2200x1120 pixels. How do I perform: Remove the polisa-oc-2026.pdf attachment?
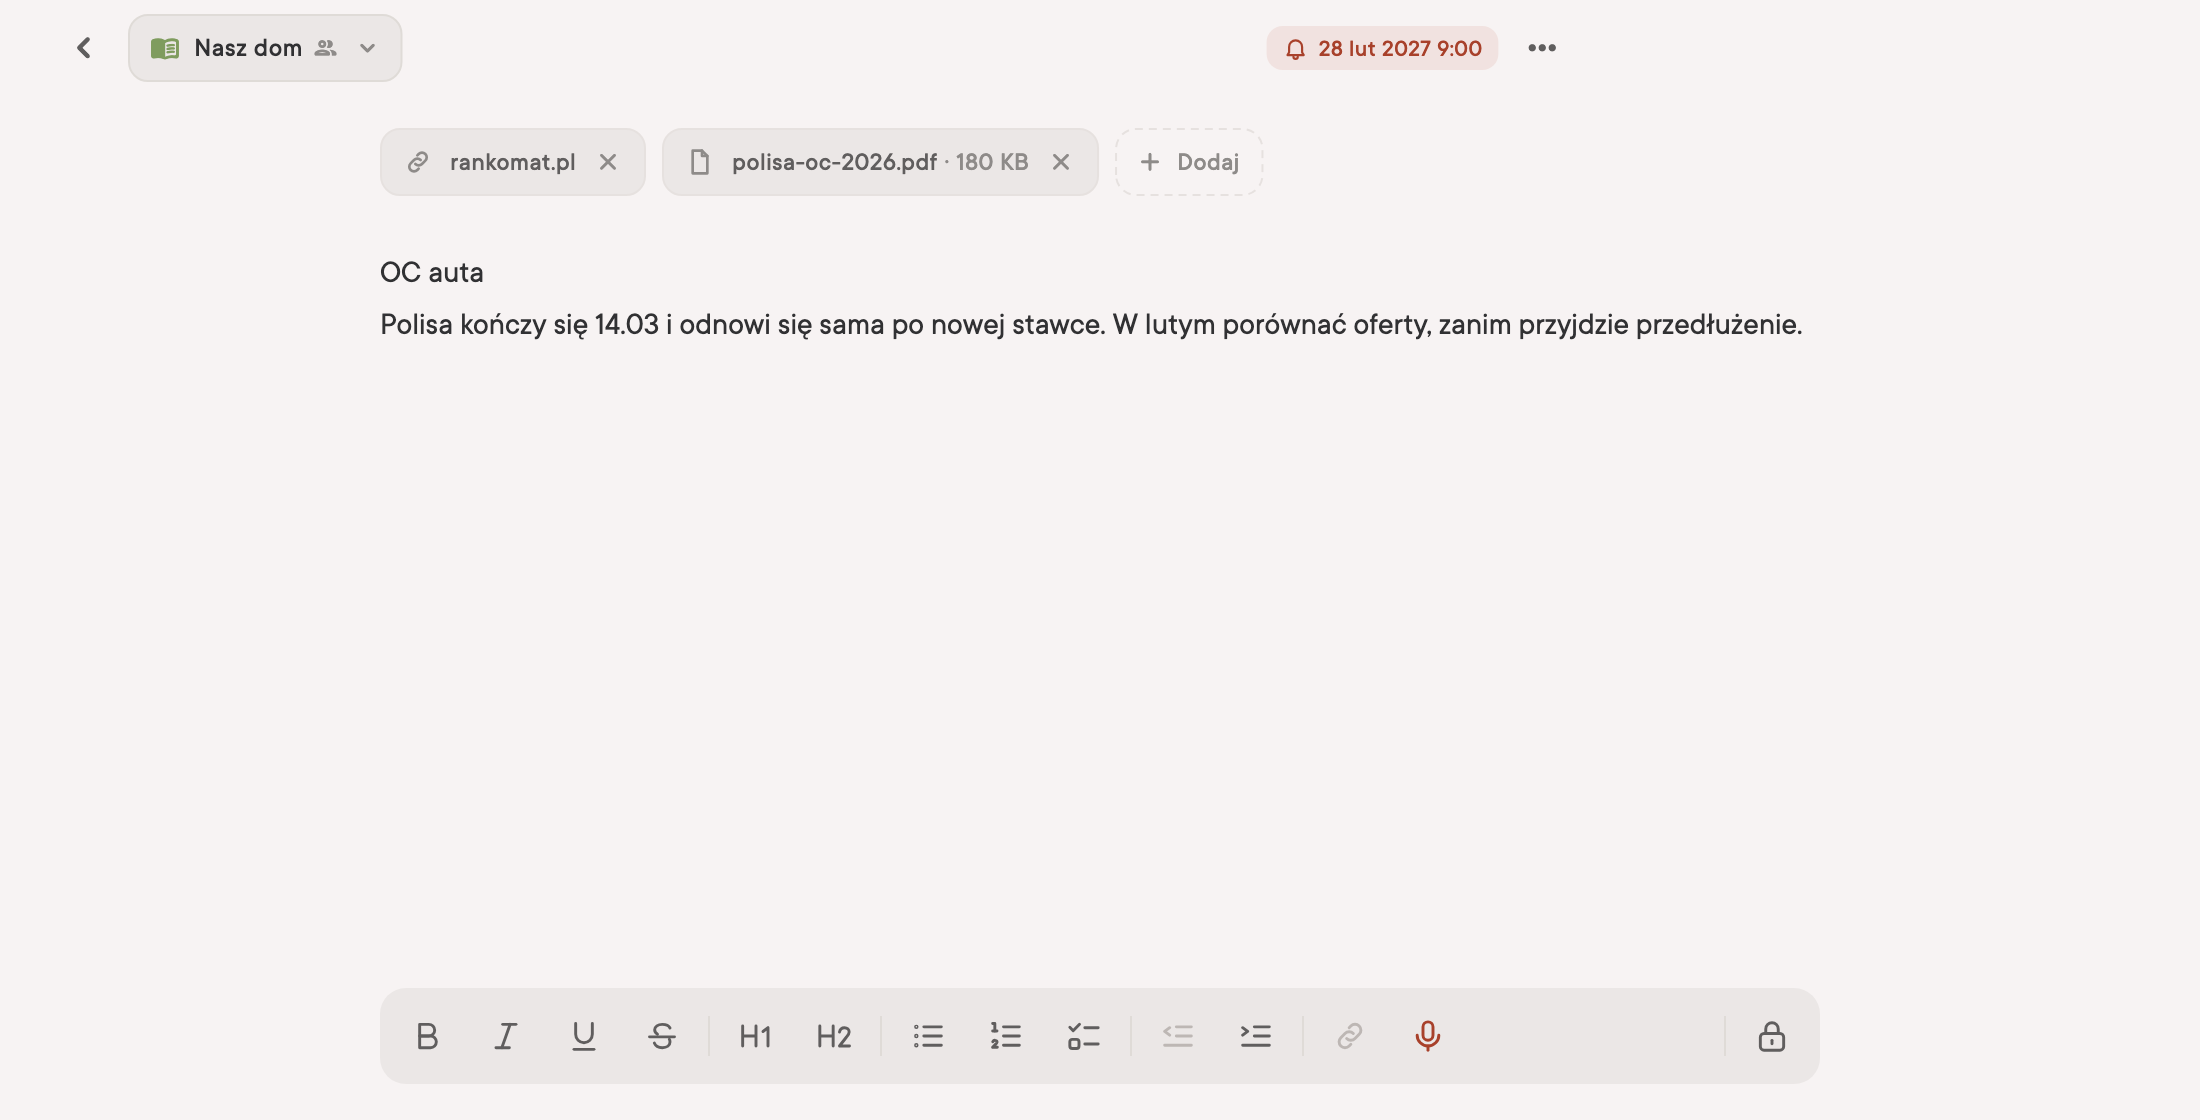pos(1061,162)
